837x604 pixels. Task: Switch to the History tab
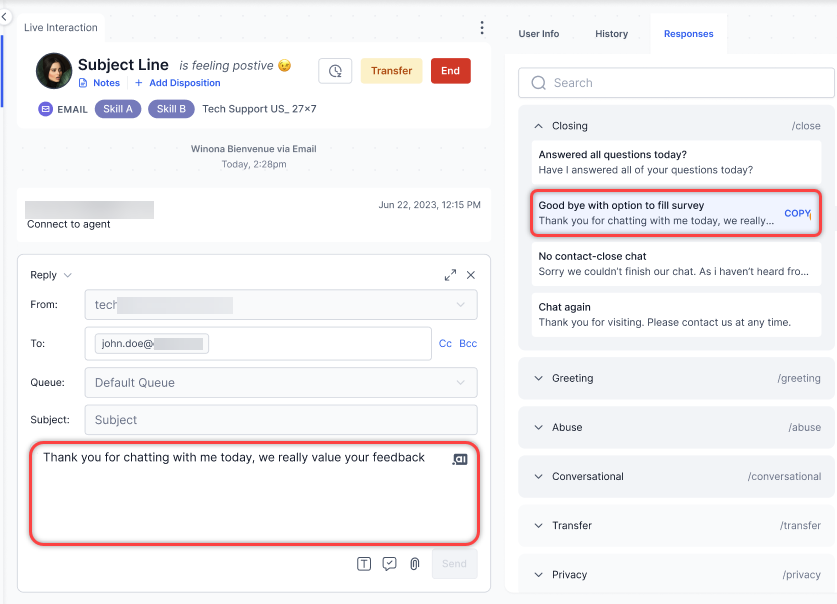(611, 34)
